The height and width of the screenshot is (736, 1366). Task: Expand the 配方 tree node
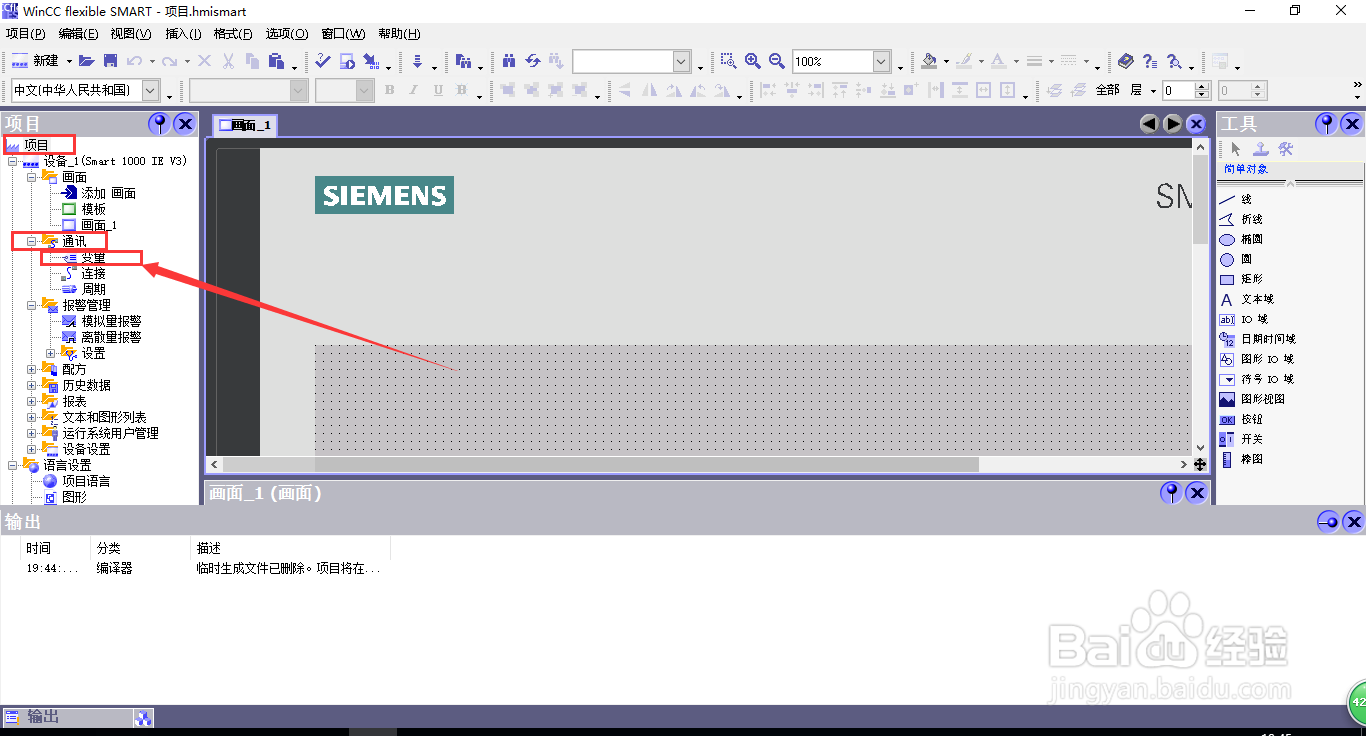32,369
